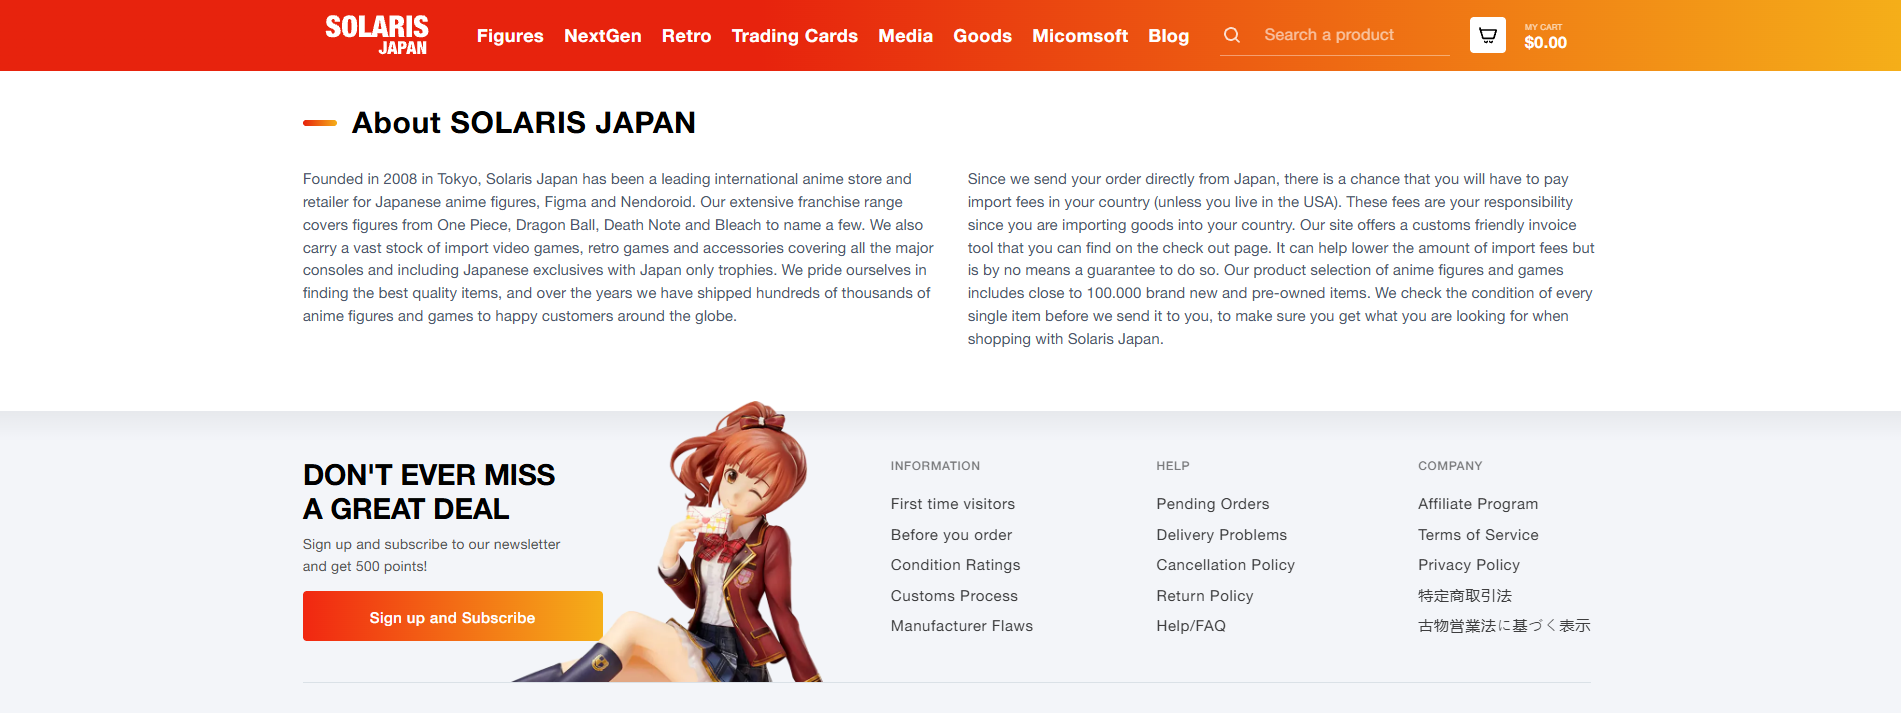1901x713 pixels.
Task: Open the Figures menu
Action: pos(510,36)
